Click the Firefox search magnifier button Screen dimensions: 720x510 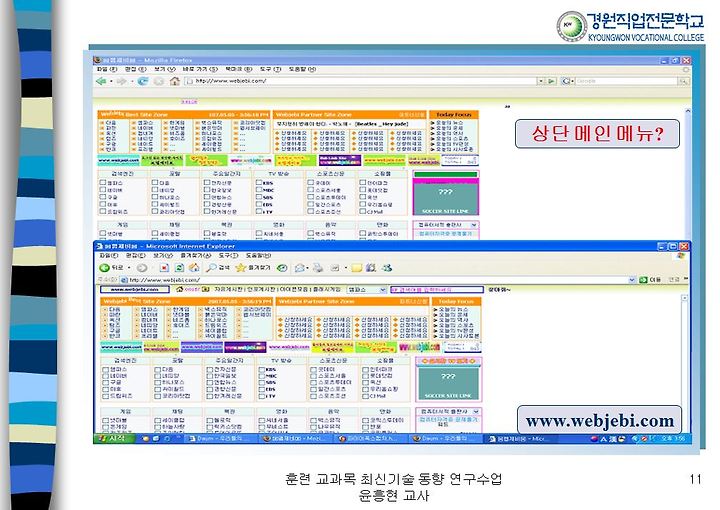tap(684, 81)
